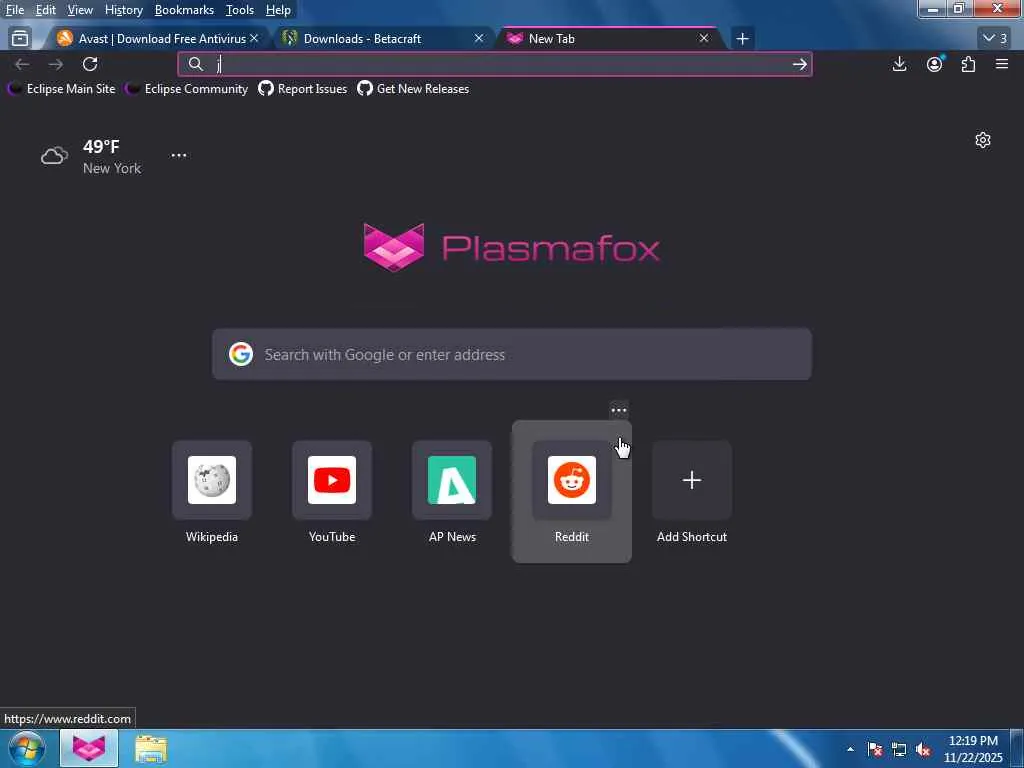This screenshot has width=1024, height=768.
Task: Open Report Issues bookmark
Action: tap(302, 89)
